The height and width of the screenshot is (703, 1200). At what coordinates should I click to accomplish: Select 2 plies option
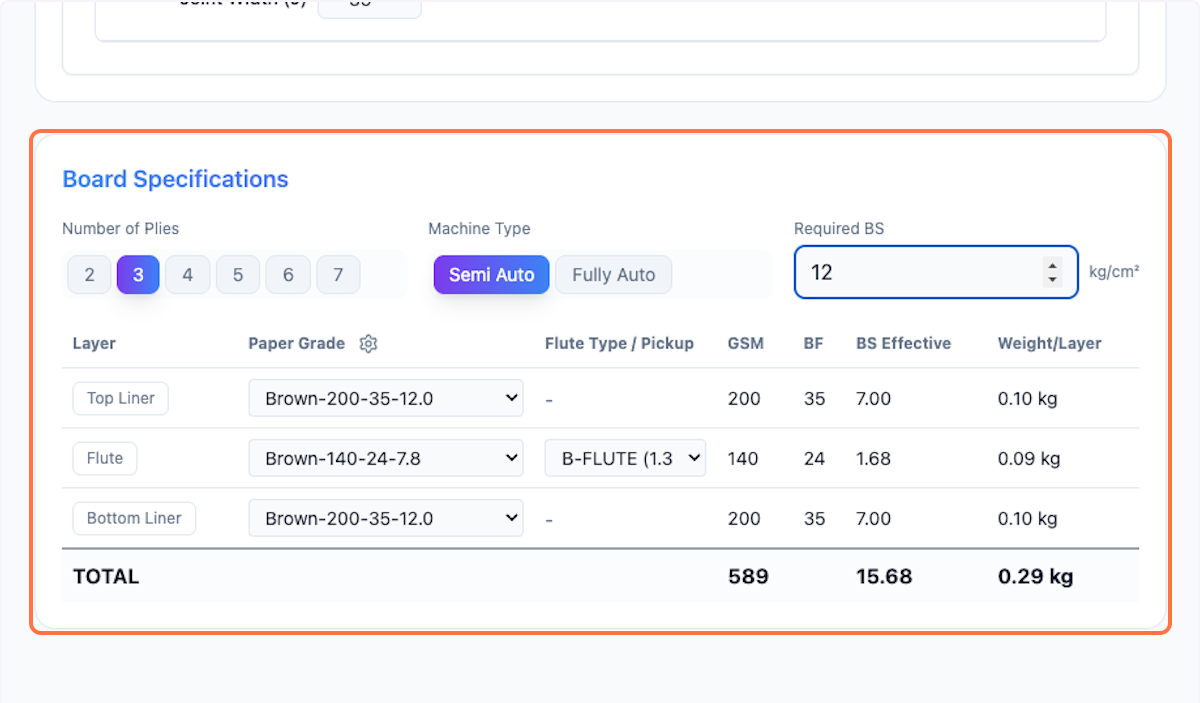89,274
